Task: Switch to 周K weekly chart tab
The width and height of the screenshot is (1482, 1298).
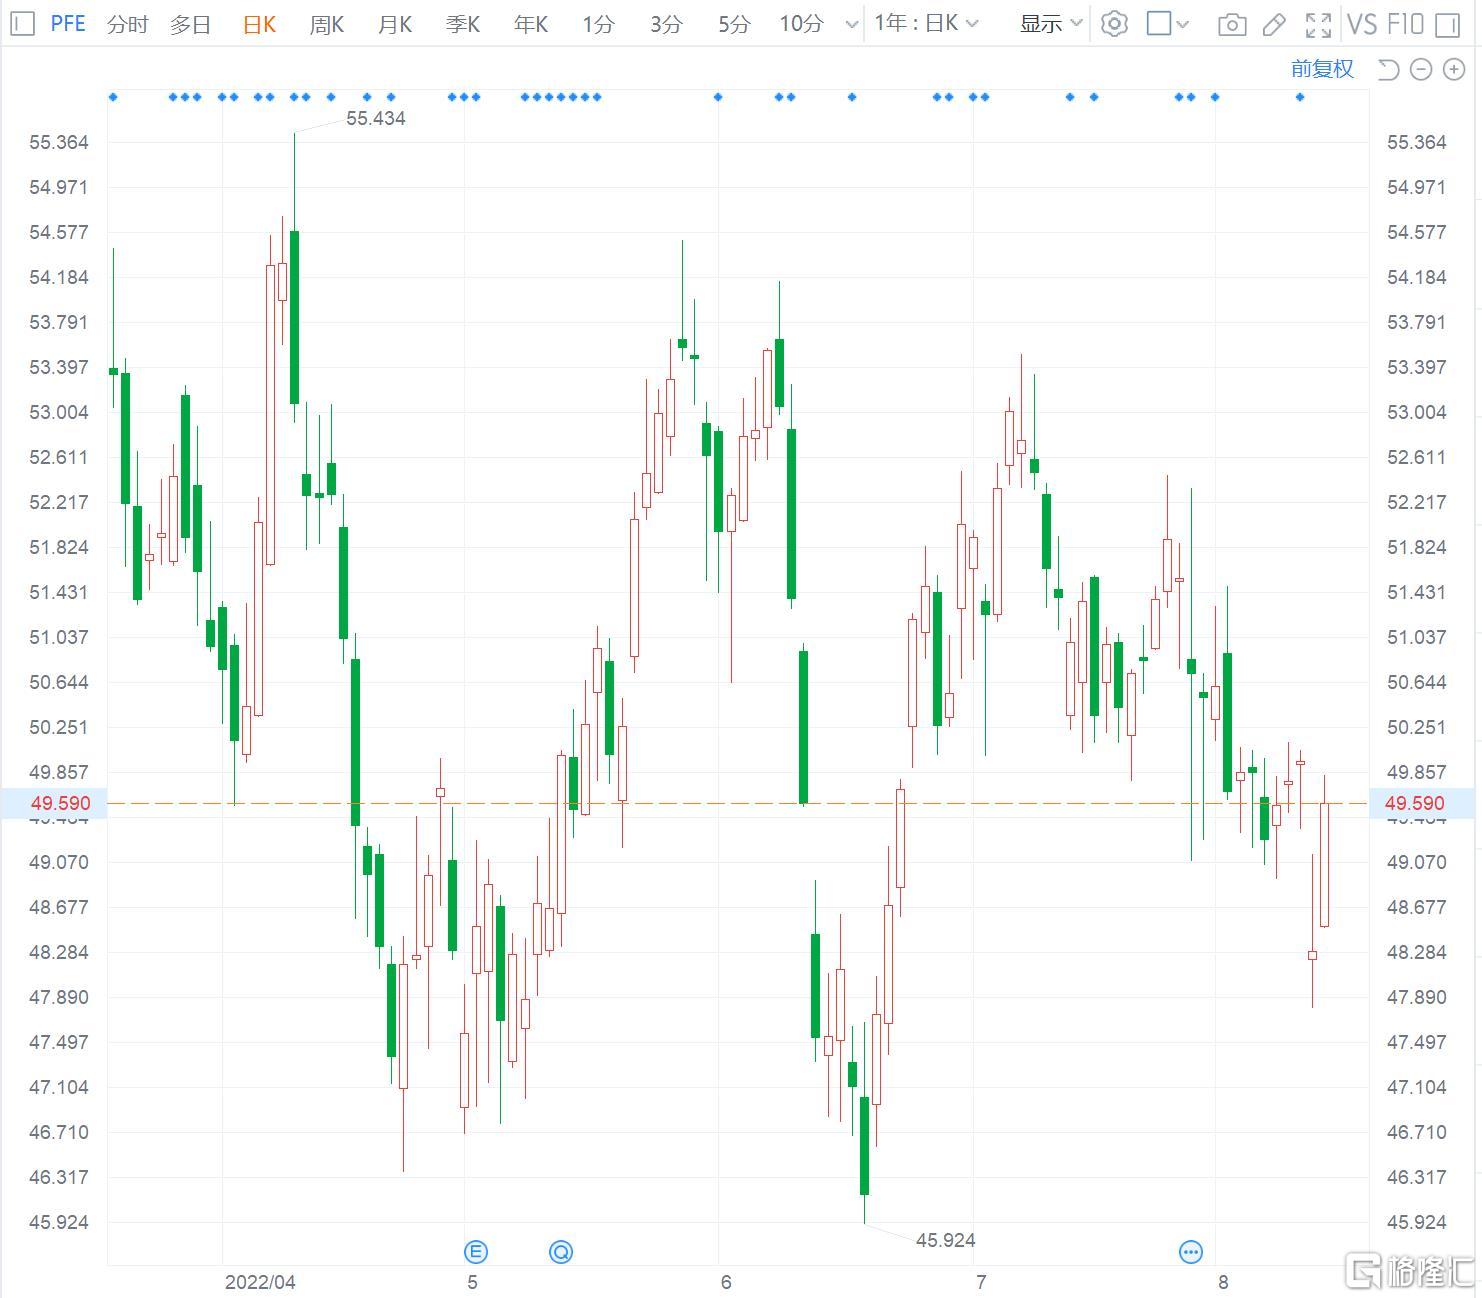Action: point(327,24)
